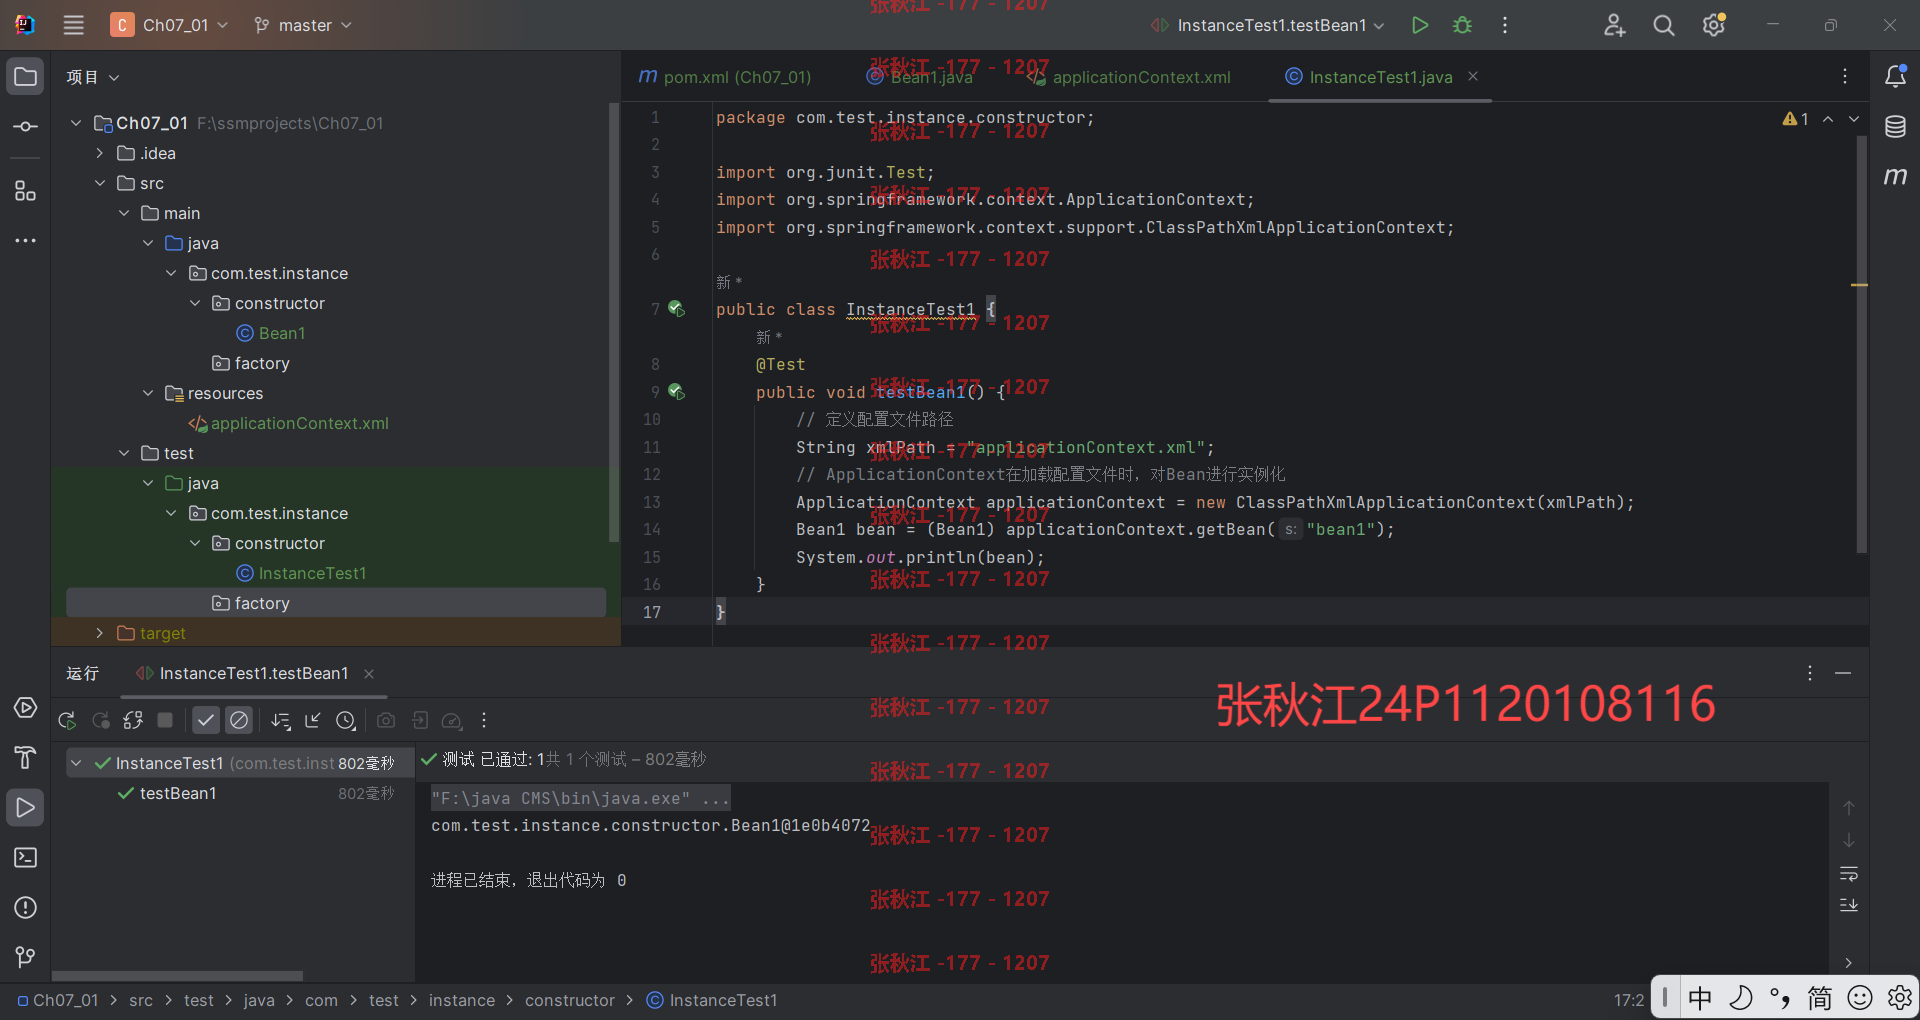Click cursor position 17:2 in status bar
1920x1020 pixels.
pyautogui.click(x=1628, y=1000)
